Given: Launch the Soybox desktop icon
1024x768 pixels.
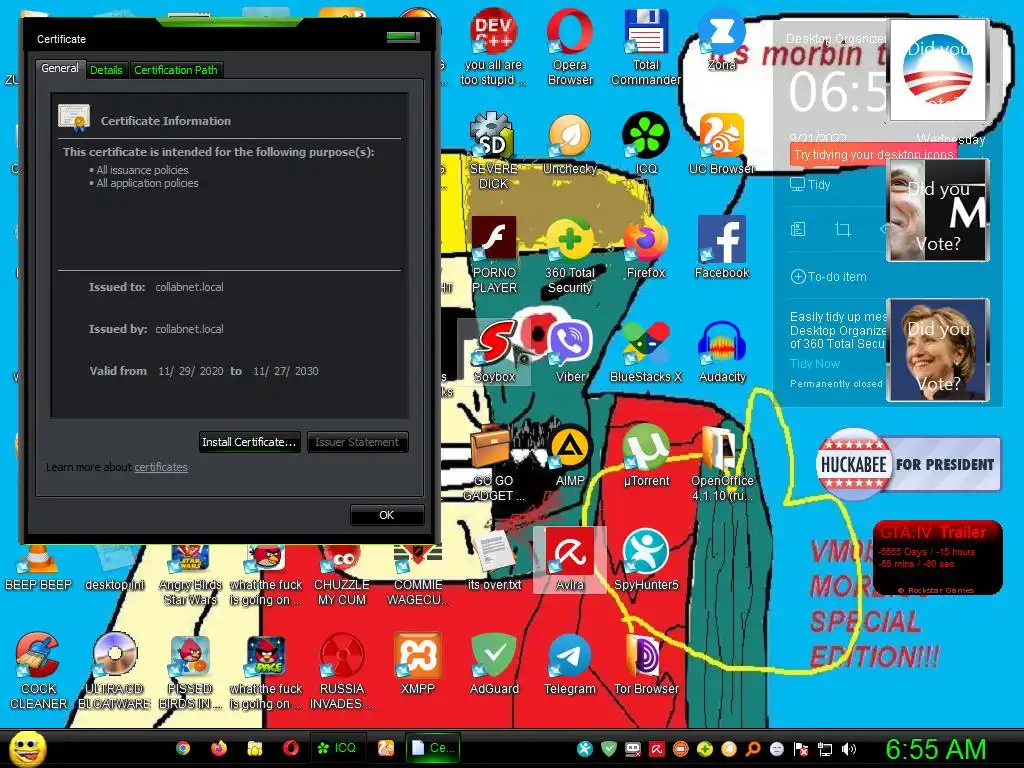Looking at the screenshot, I should coord(494,353).
